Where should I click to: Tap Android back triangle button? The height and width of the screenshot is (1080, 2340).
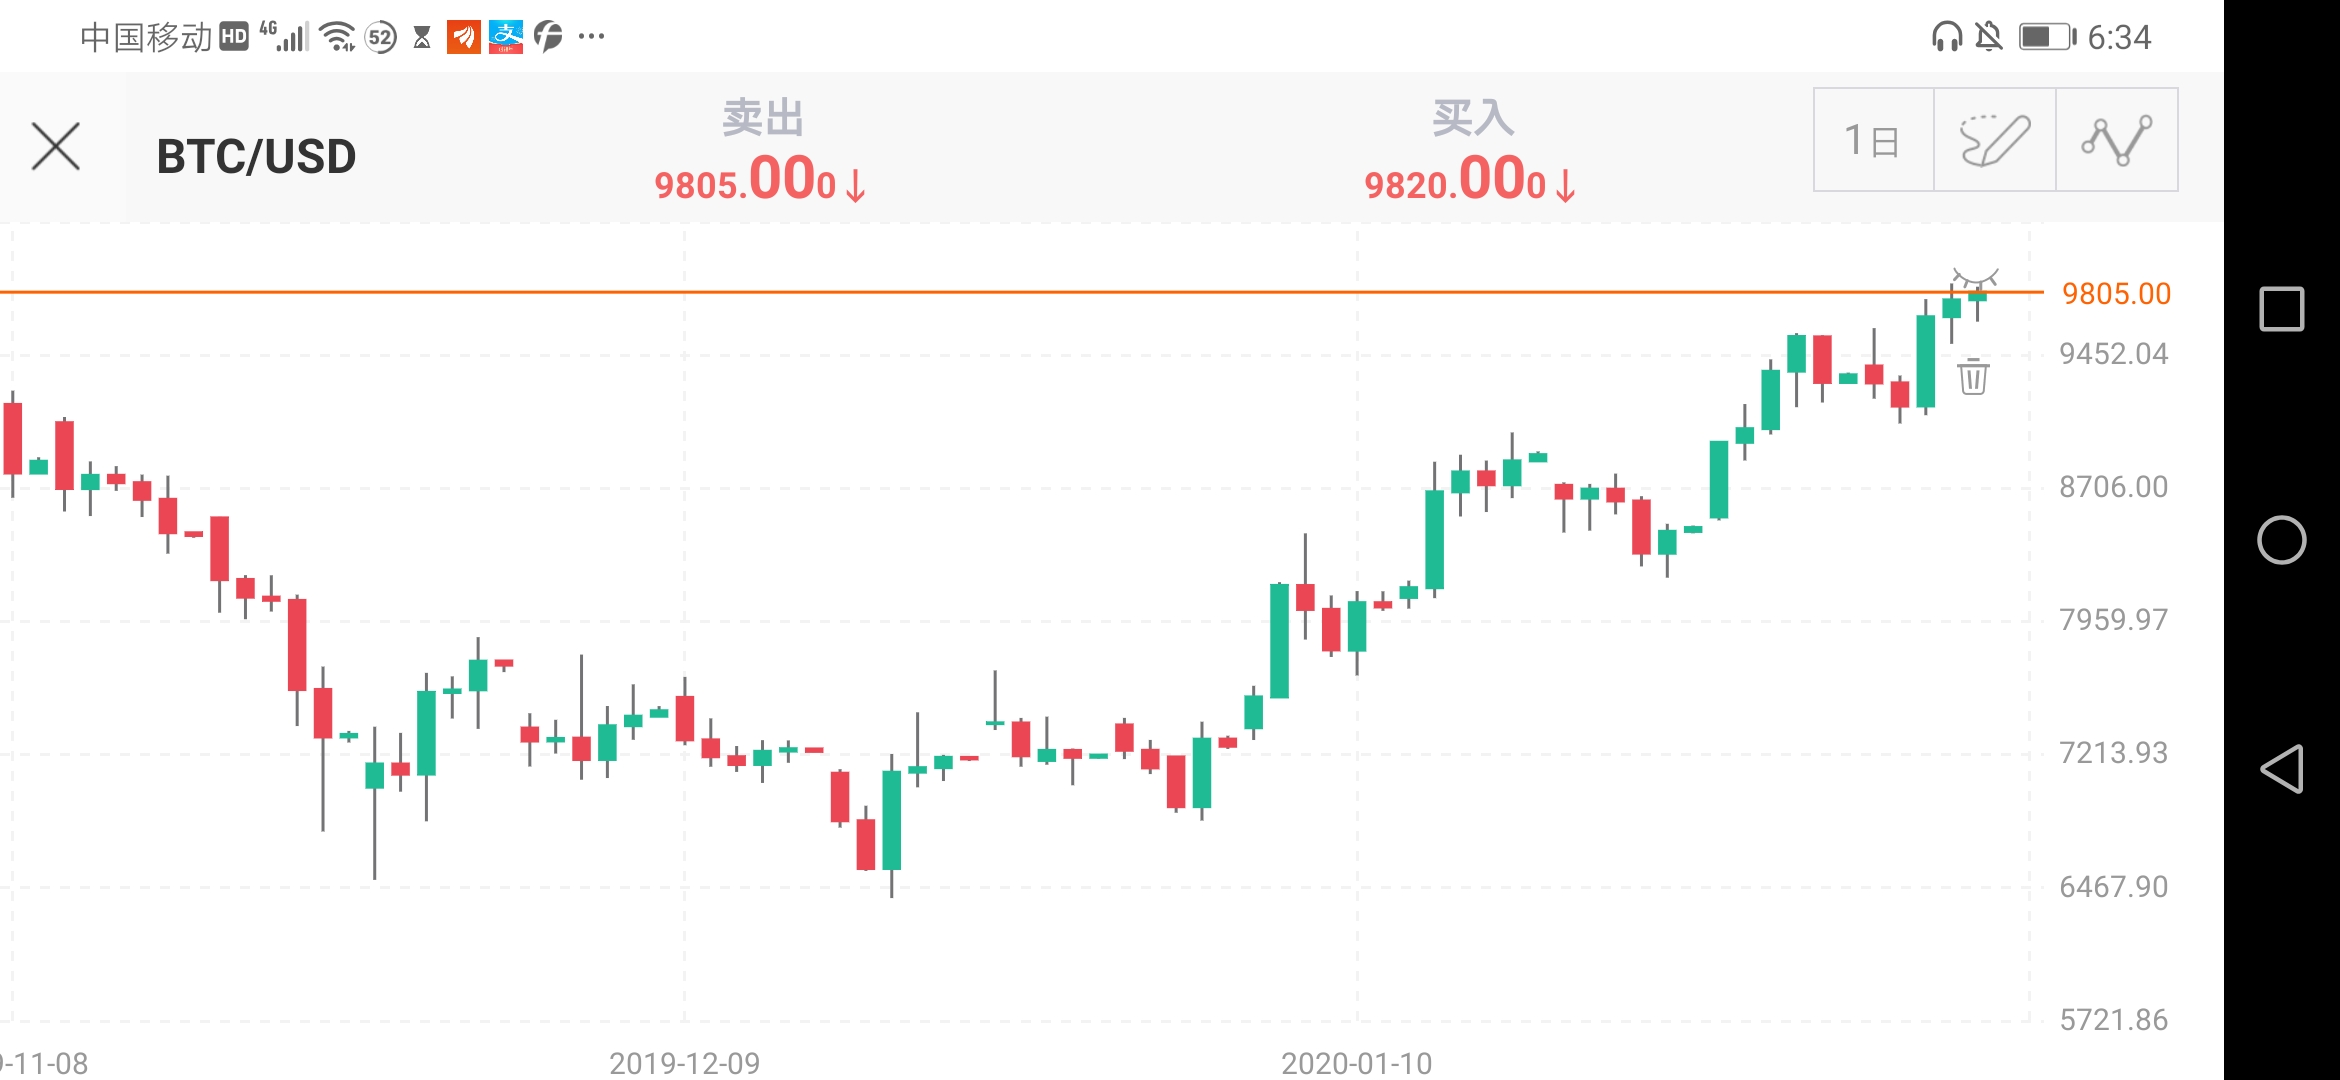2282,769
